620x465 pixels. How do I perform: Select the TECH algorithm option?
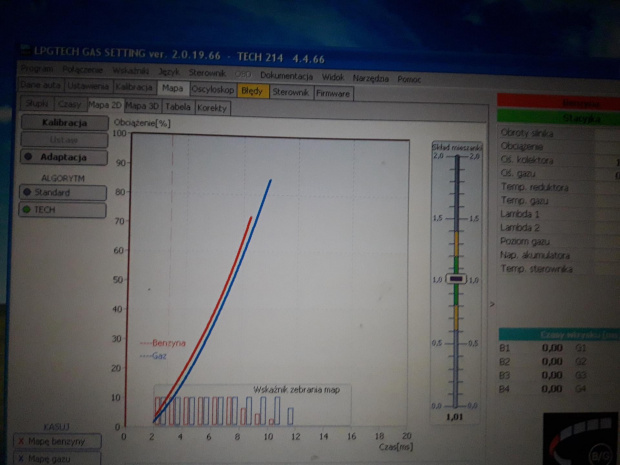pos(62,210)
